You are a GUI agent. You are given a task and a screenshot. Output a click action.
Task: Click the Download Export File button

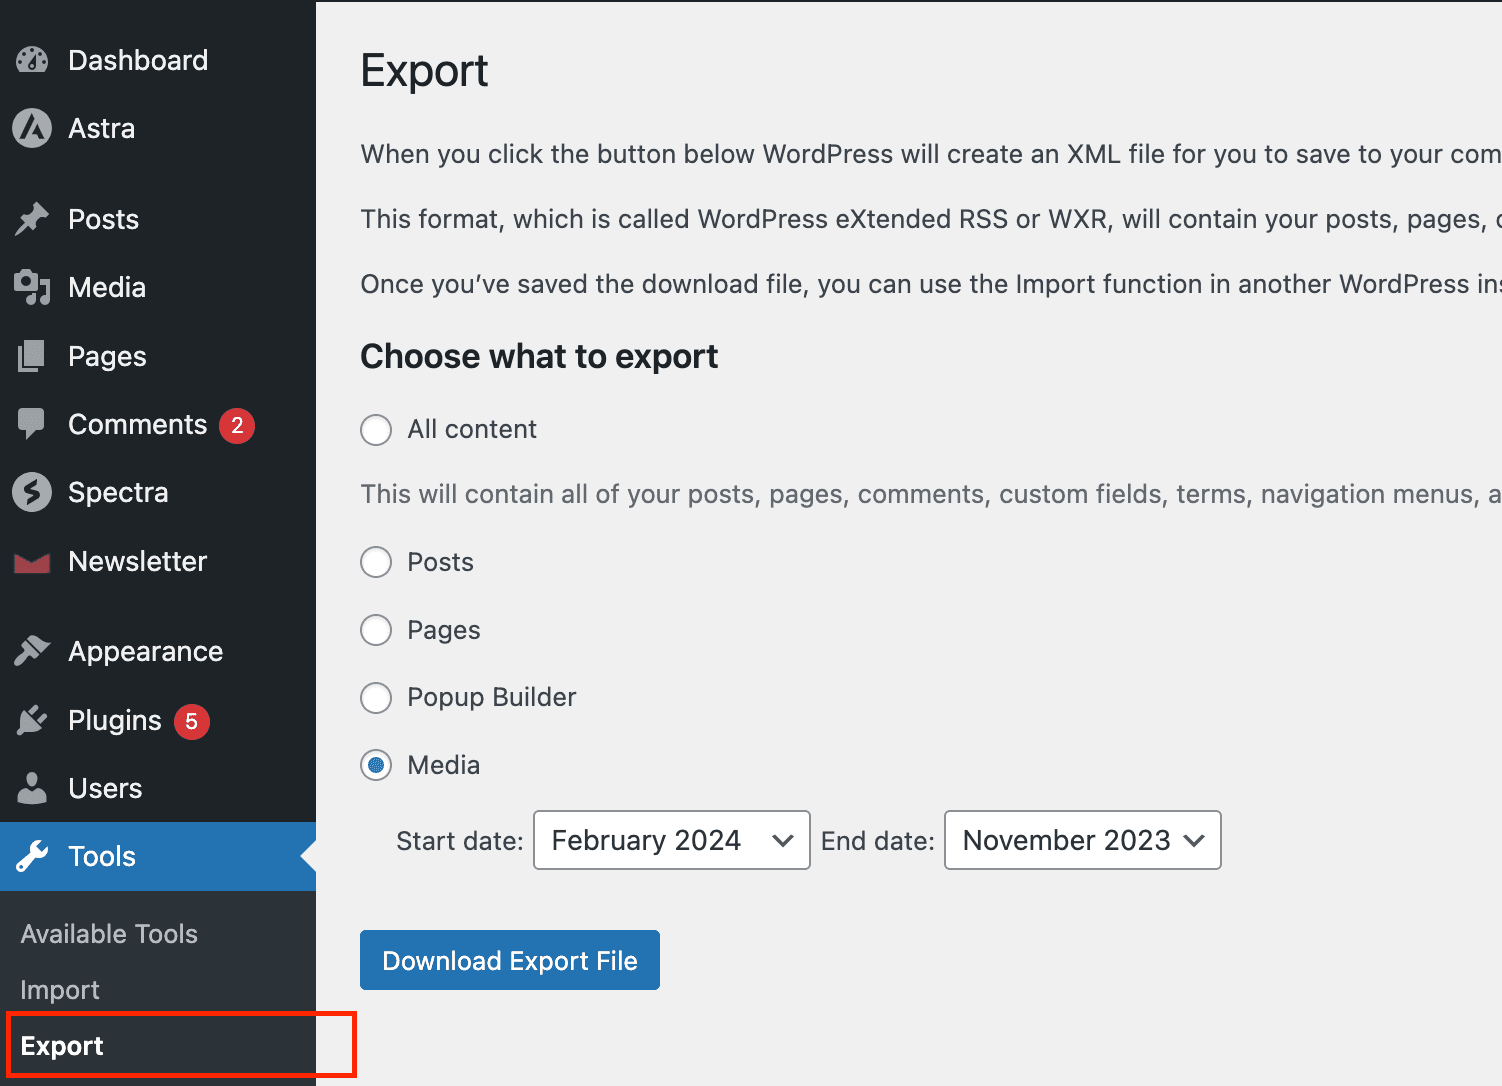pos(510,960)
